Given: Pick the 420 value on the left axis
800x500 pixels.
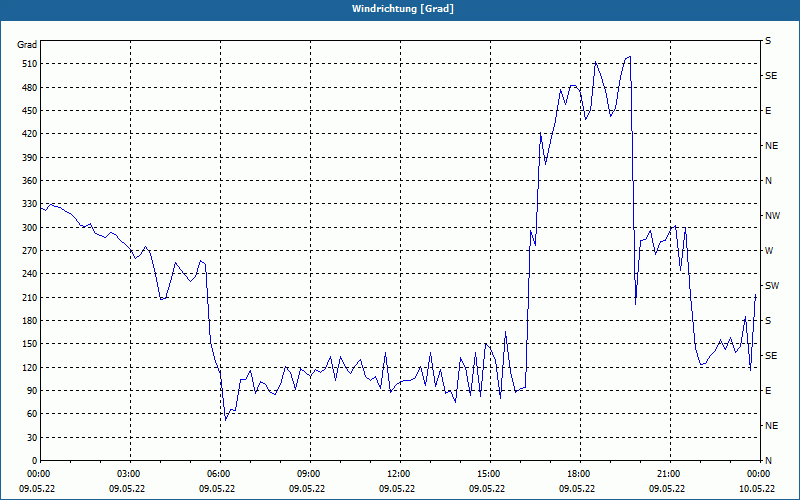Looking at the screenshot, I should coord(29,134).
